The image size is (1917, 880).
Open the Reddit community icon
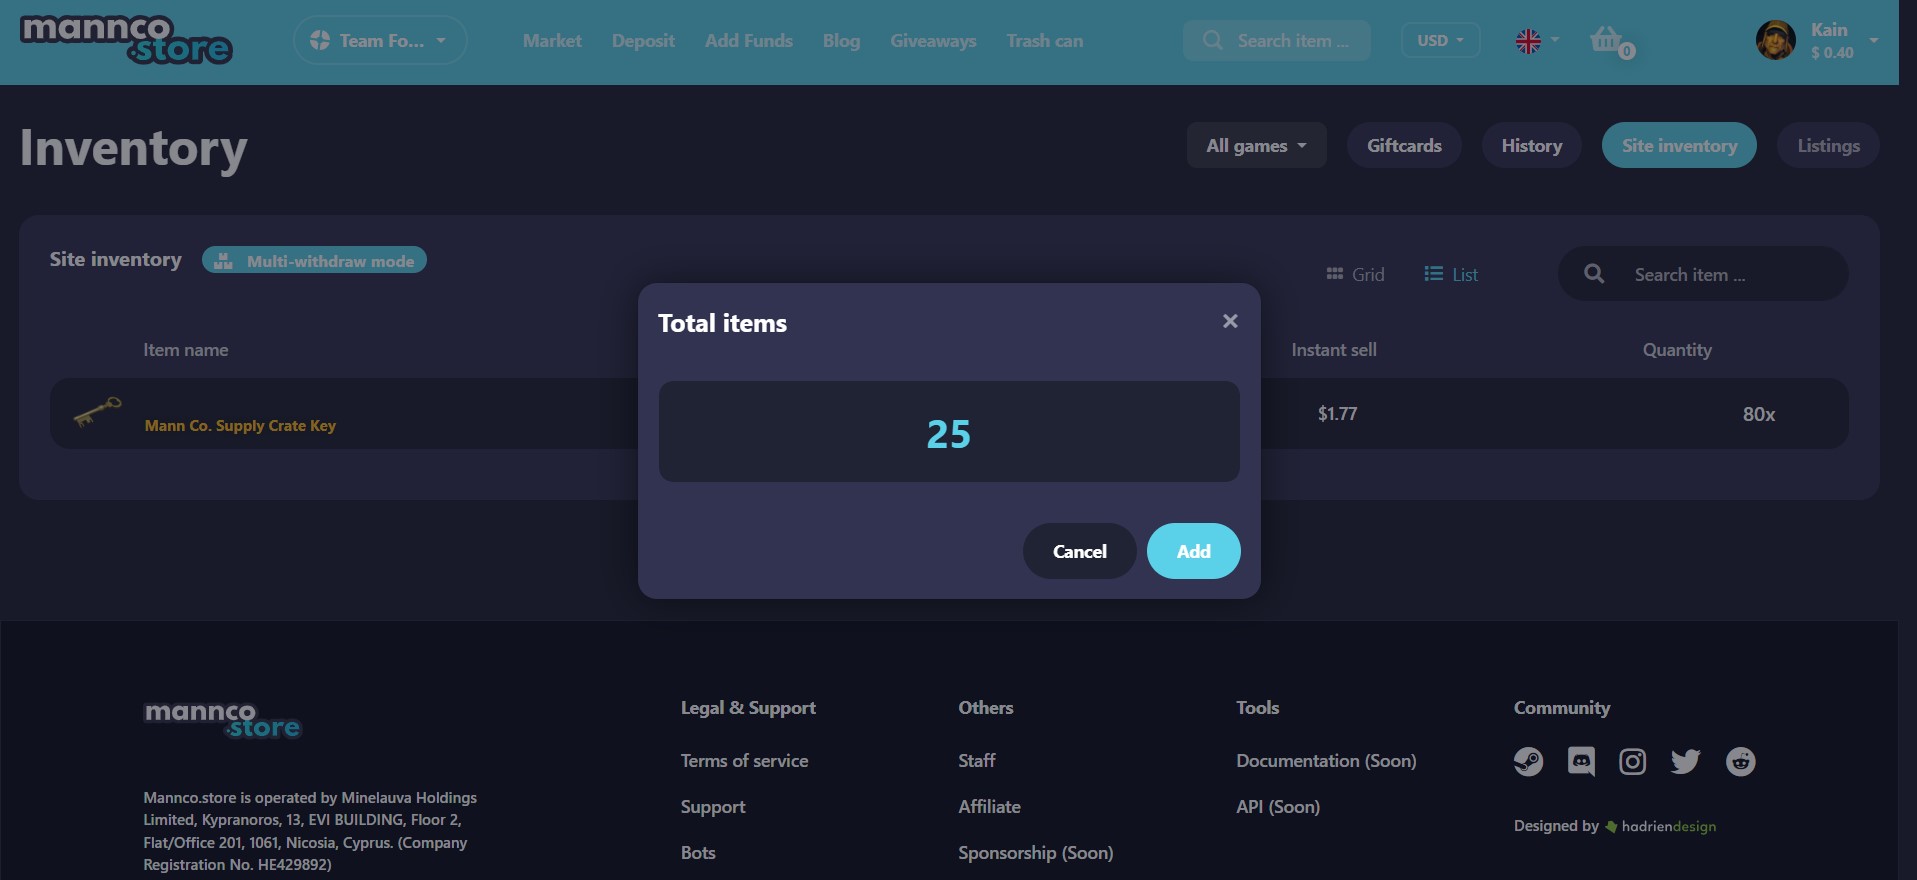click(x=1741, y=762)
